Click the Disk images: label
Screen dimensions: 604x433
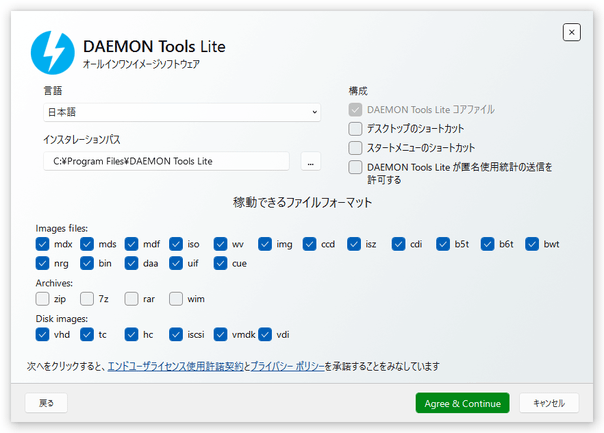tap(62, 319)
